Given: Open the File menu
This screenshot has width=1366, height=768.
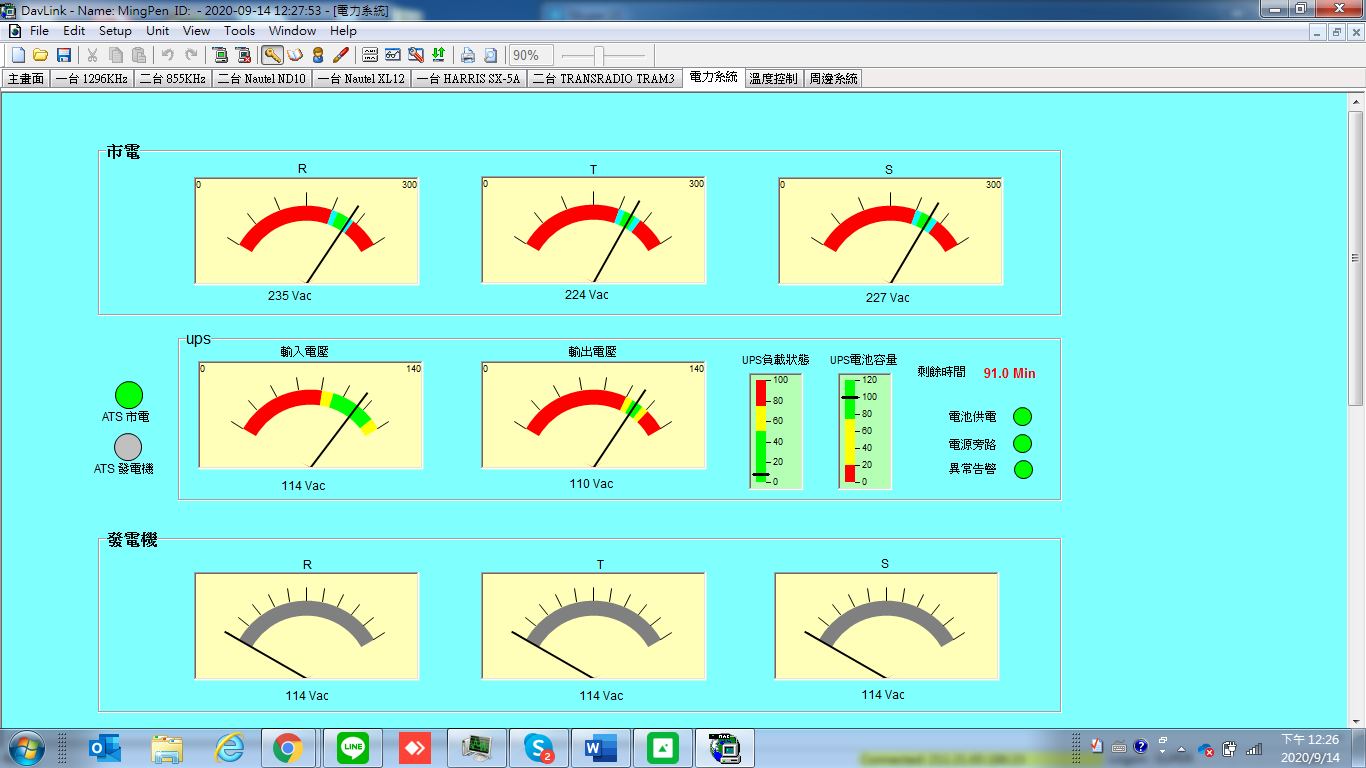Looking at the screenshot, I should pos(39,31).
